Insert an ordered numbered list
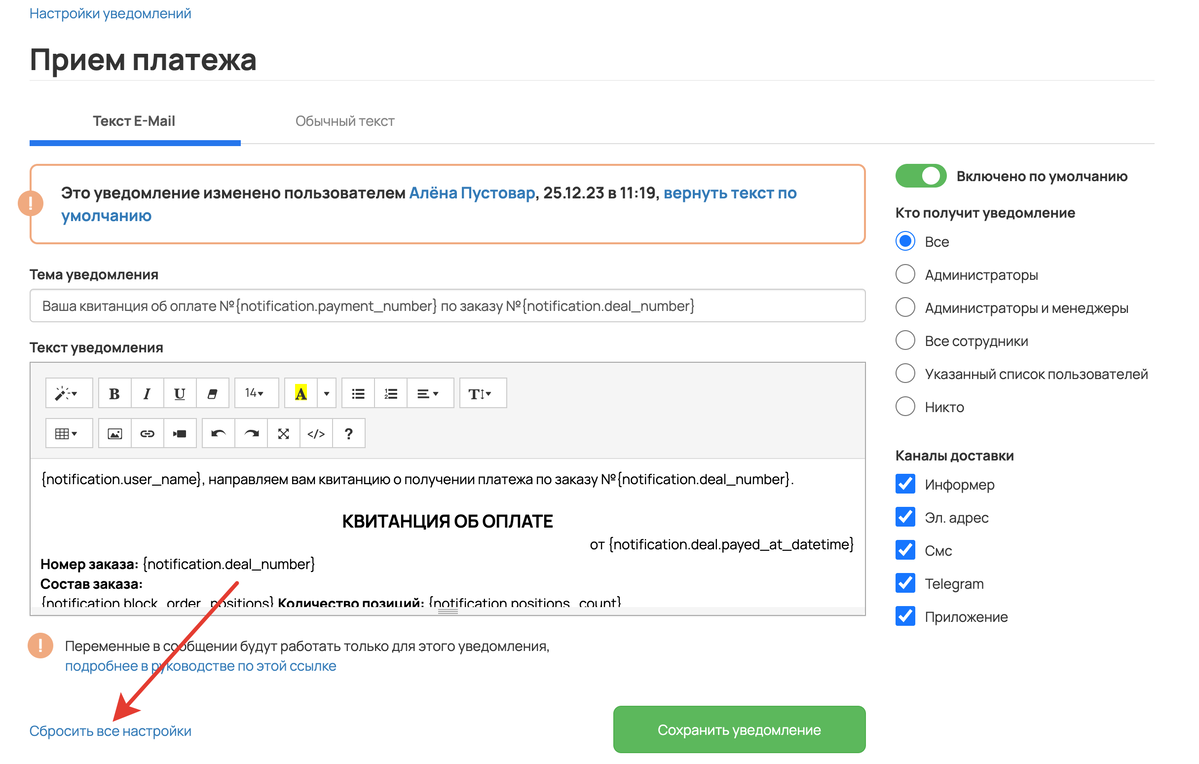The width and height of the screenshot is (1199, 764). 391,393
